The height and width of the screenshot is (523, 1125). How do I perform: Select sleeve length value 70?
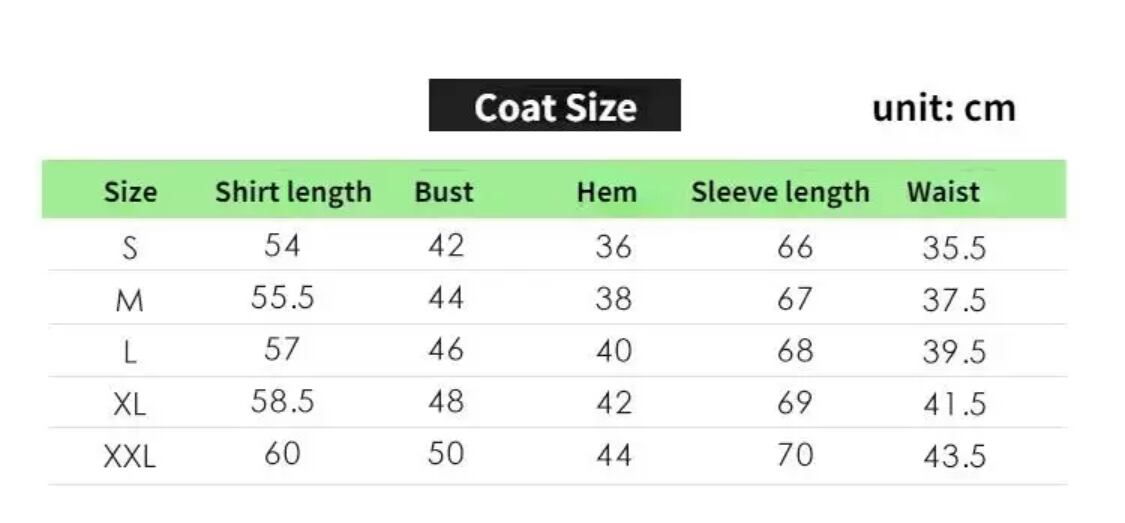click(x=795, y=455)
